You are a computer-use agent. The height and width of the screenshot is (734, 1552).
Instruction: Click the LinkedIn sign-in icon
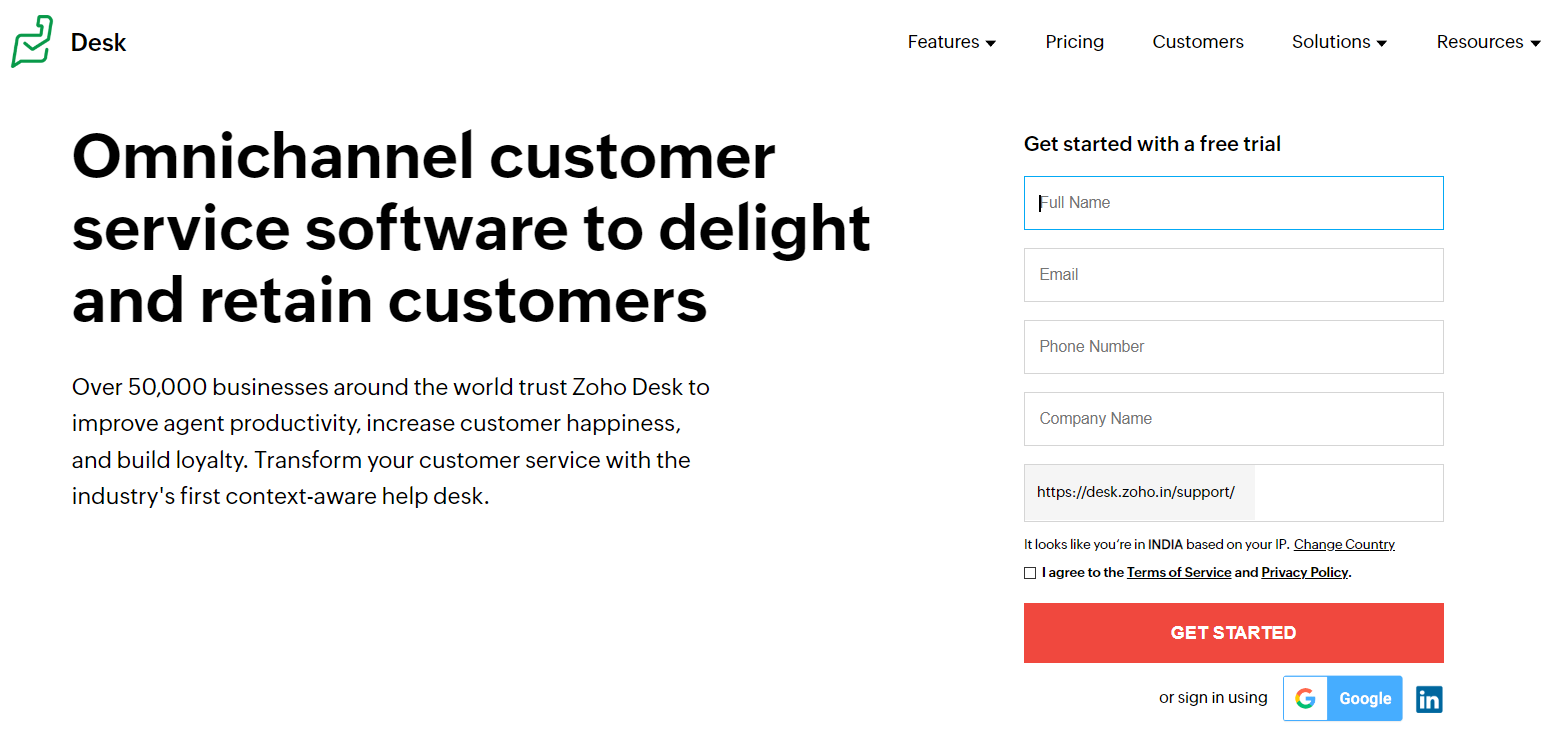[x=1429, y=699]
